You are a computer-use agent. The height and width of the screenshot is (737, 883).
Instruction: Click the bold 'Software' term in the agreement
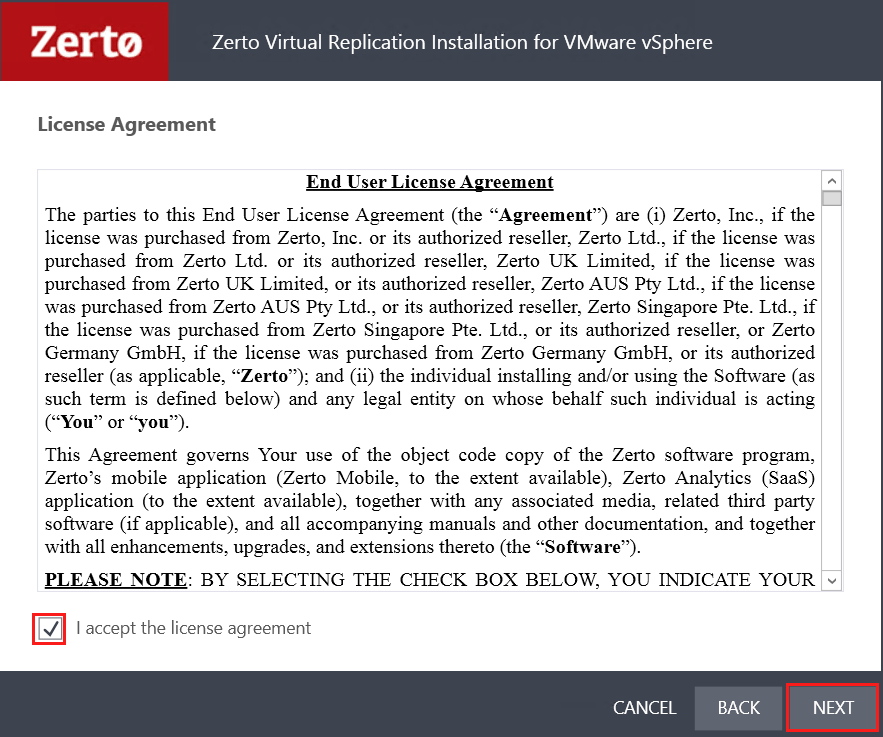pos(583,547)
